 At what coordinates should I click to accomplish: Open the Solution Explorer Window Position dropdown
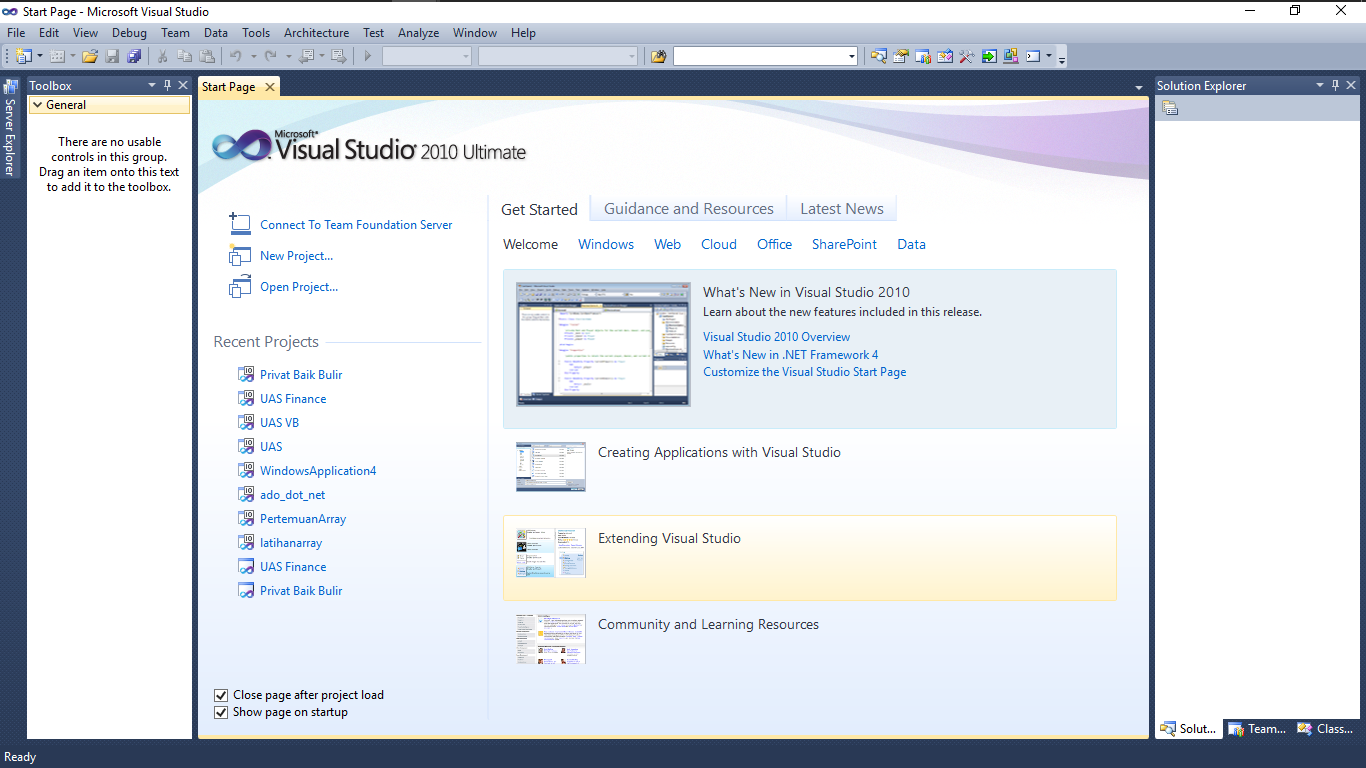1320,86
